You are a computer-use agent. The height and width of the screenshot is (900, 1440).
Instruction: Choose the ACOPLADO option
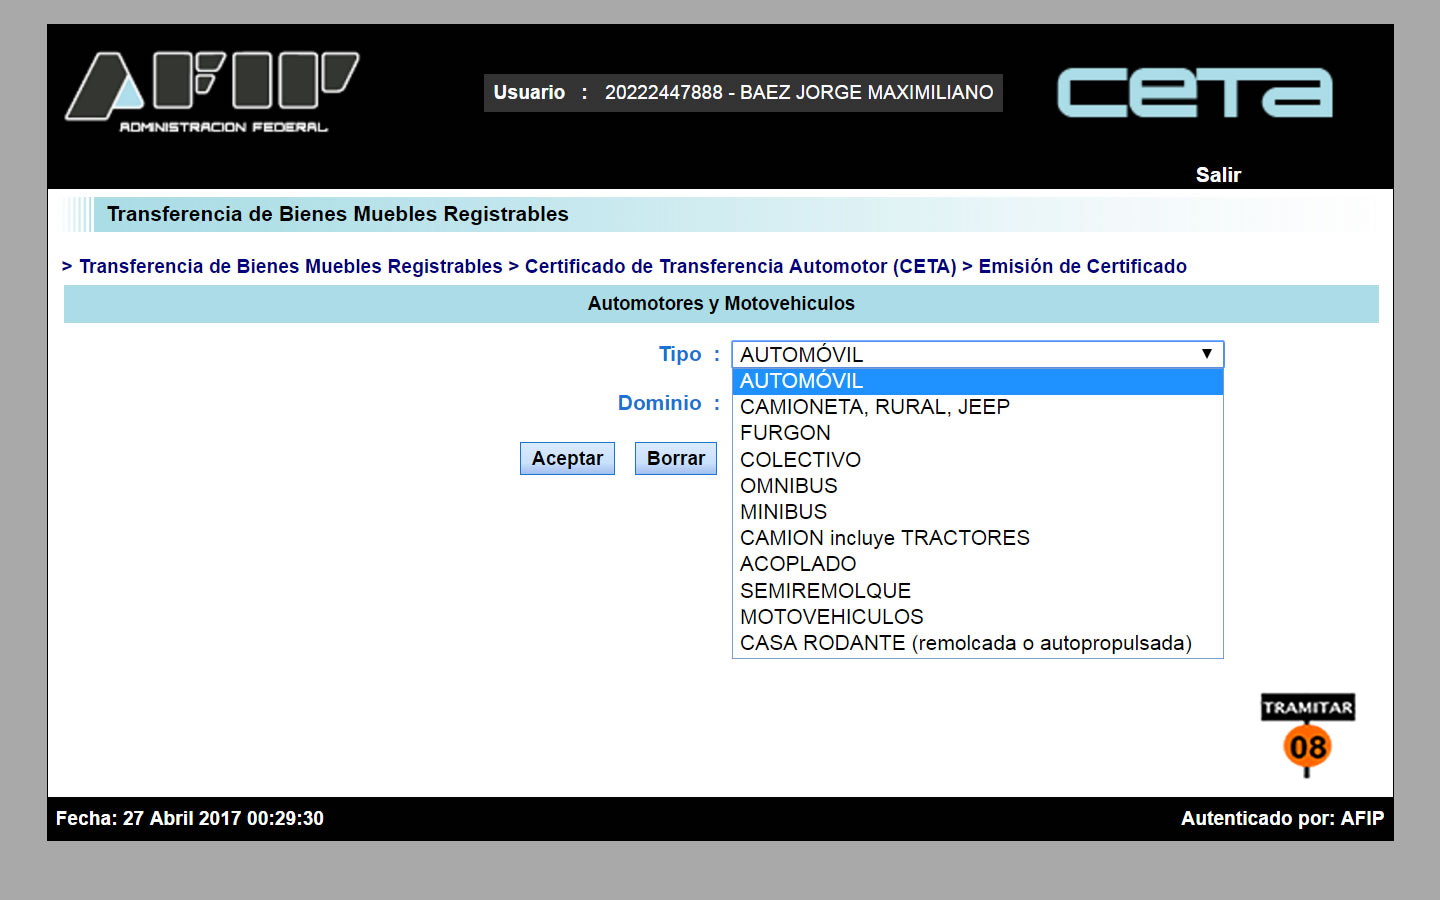point(978,564)
